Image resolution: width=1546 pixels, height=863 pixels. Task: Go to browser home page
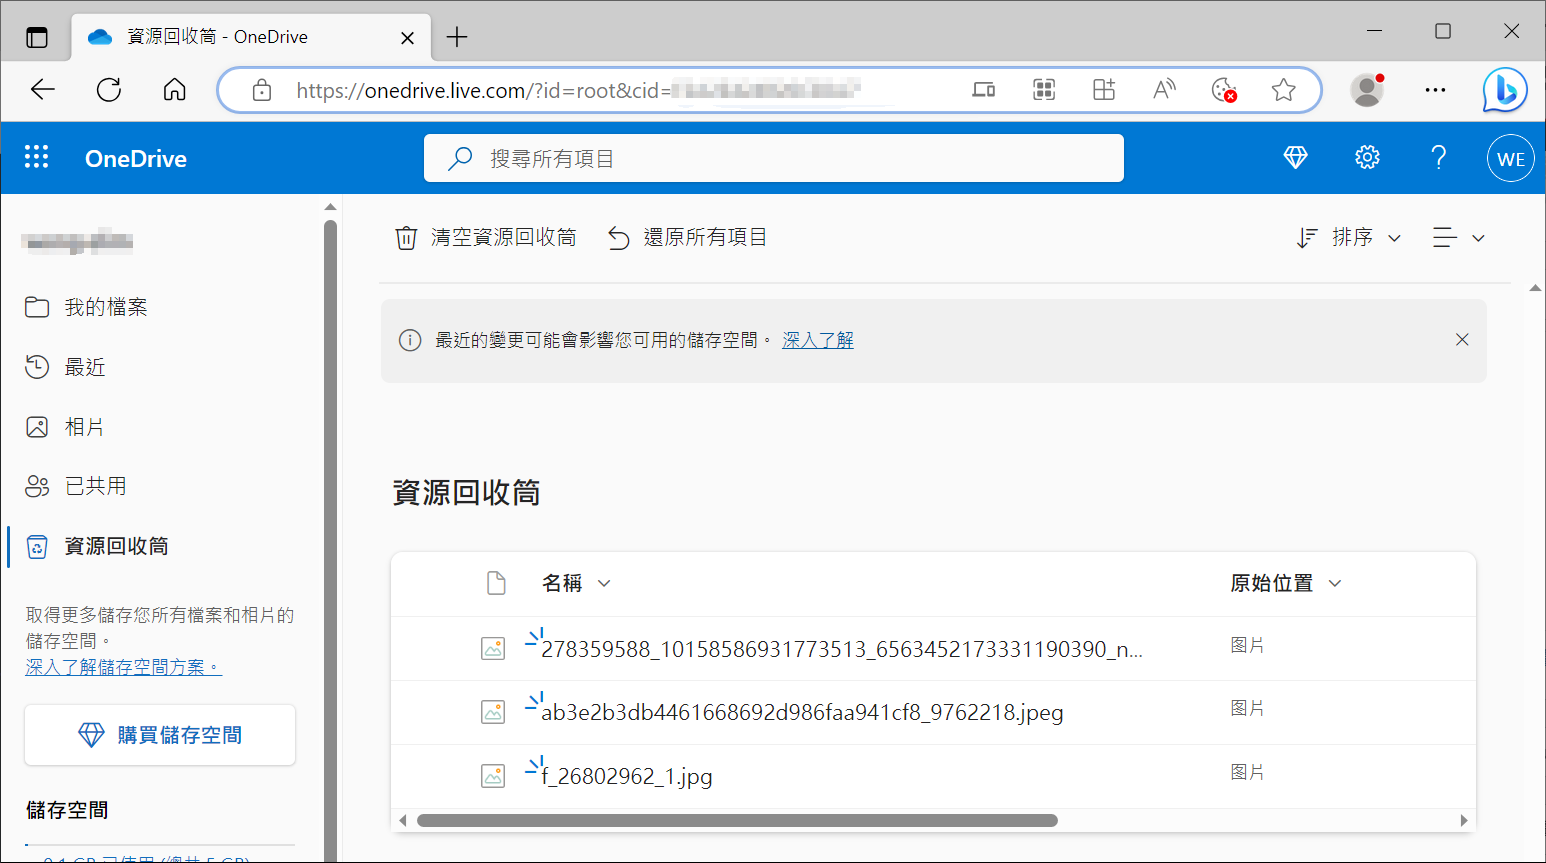tap(175, 90)
